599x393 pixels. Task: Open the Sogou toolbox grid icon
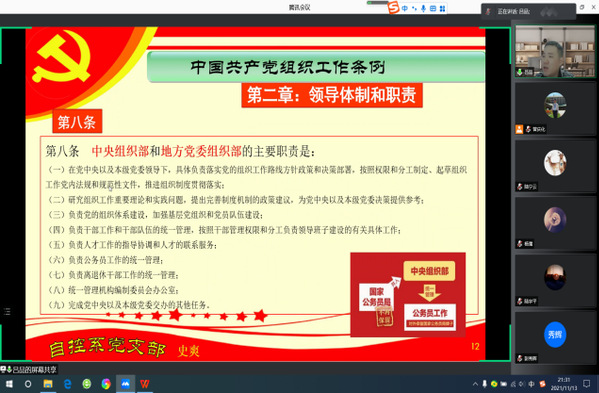coord(442,8)
